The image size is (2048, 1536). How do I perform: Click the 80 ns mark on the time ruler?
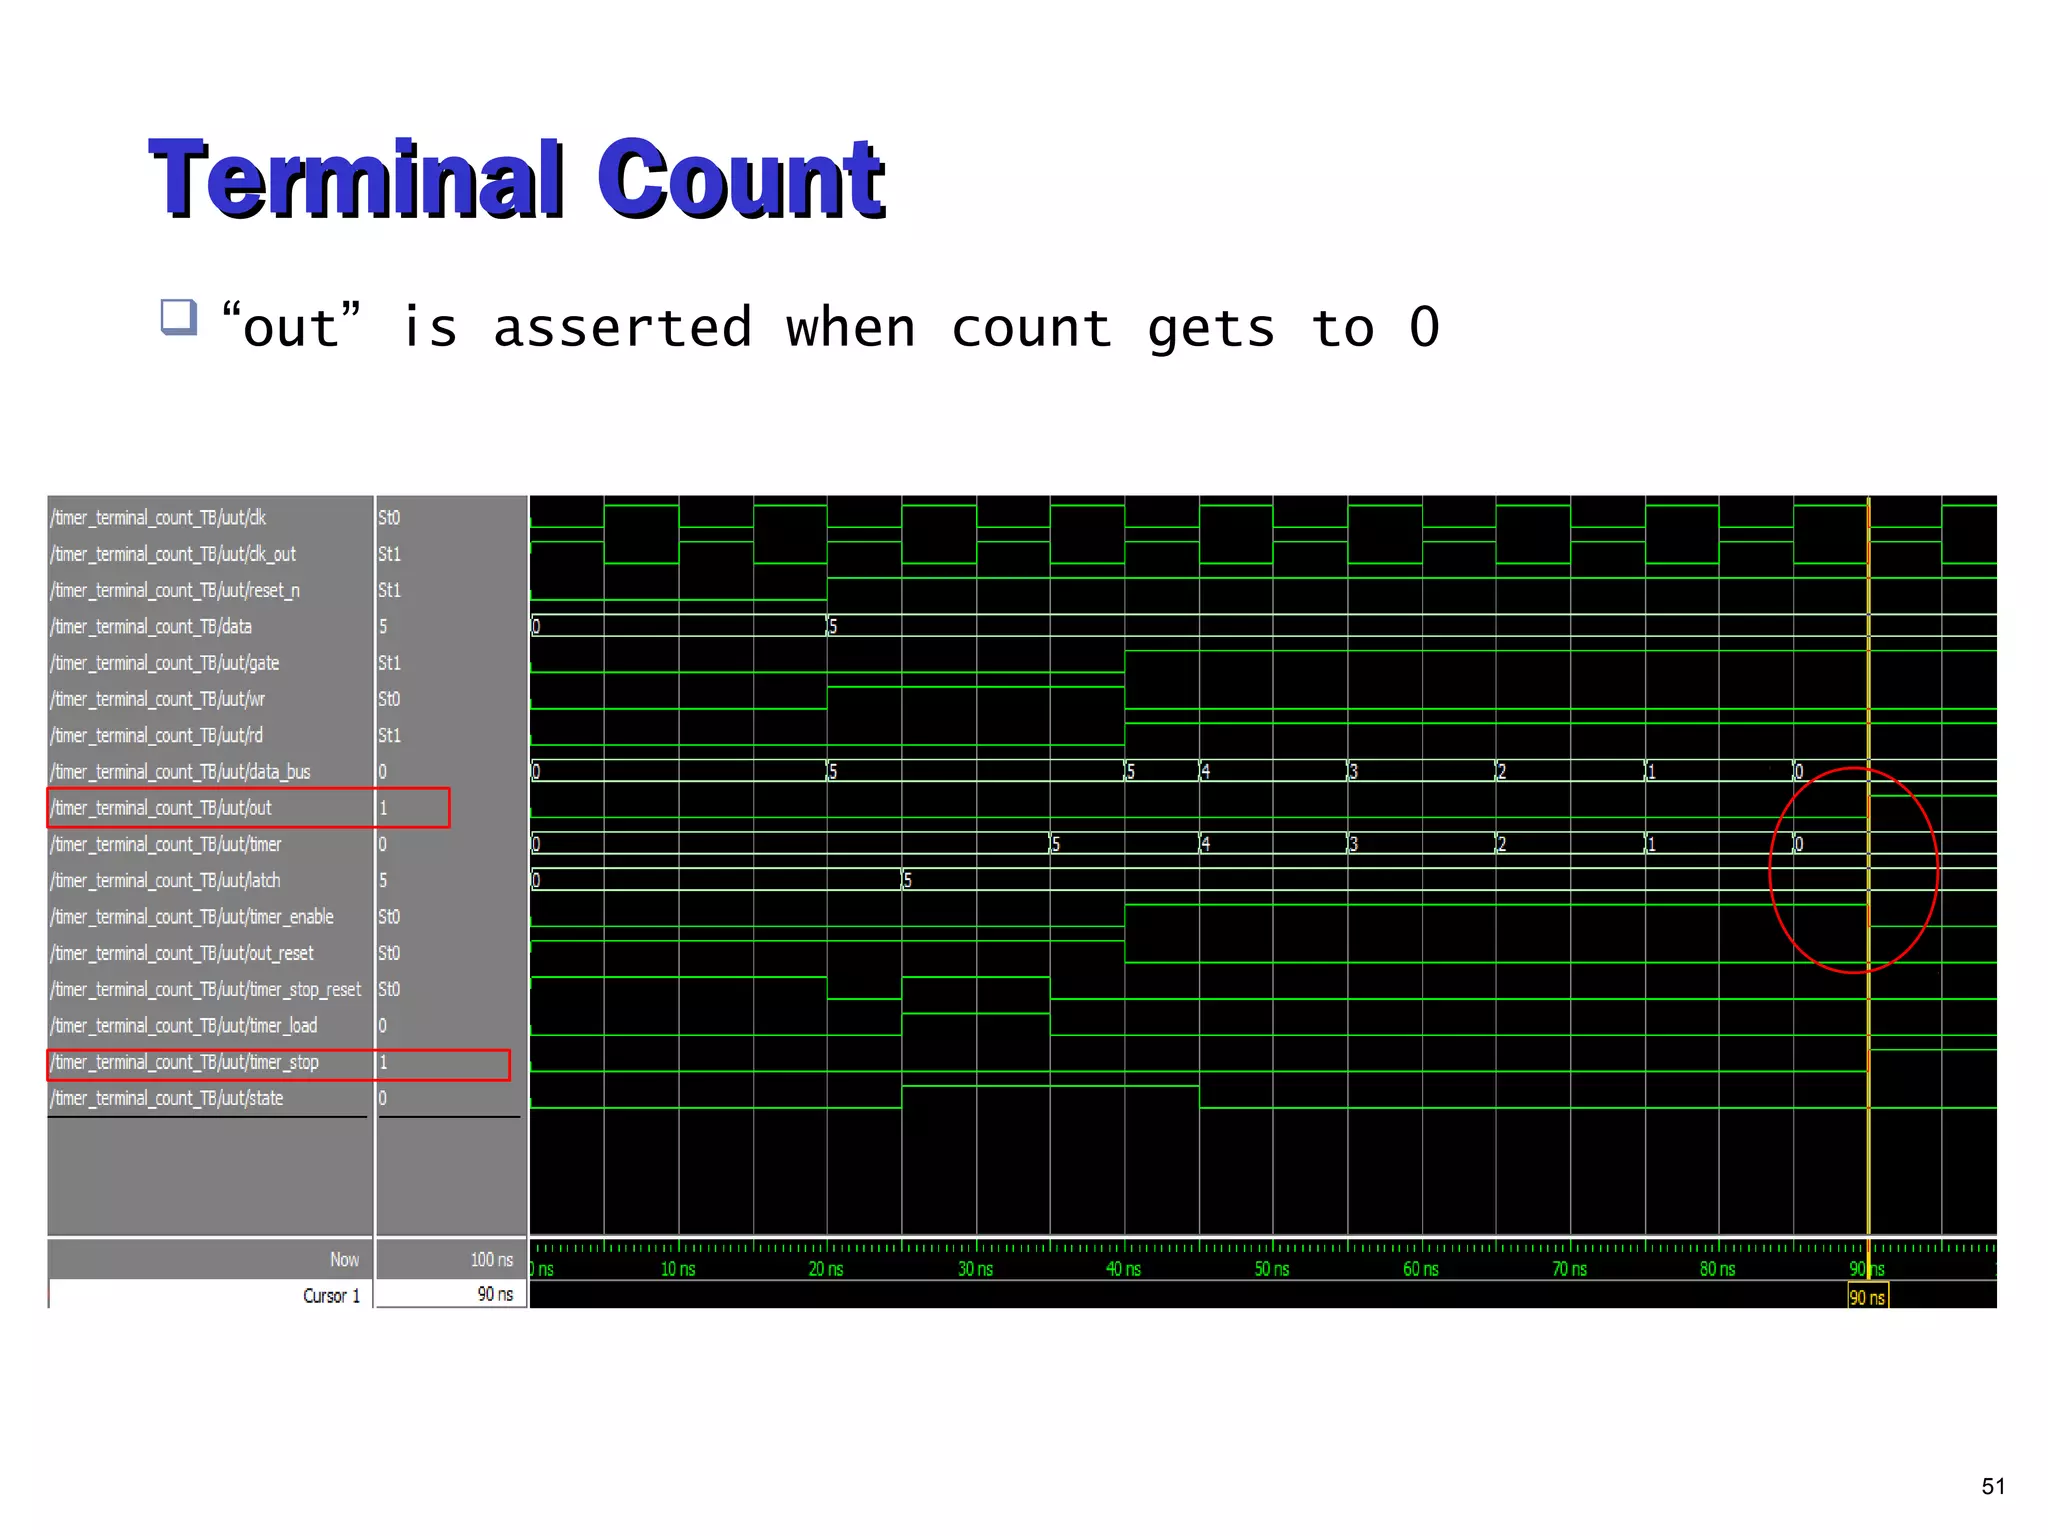[x=1718, y=1269]
